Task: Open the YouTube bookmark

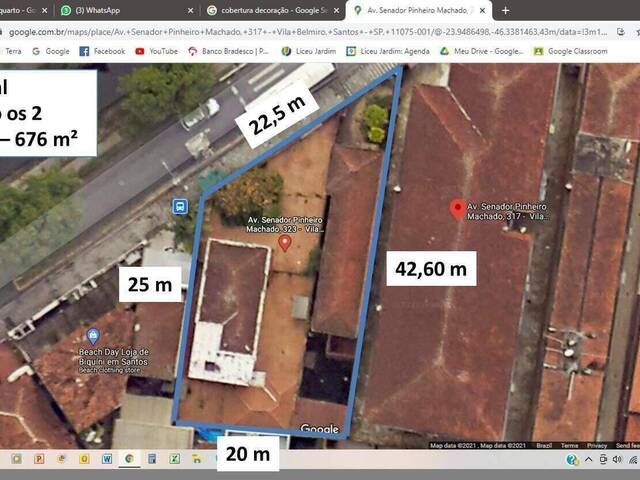Action: point(156,51)
